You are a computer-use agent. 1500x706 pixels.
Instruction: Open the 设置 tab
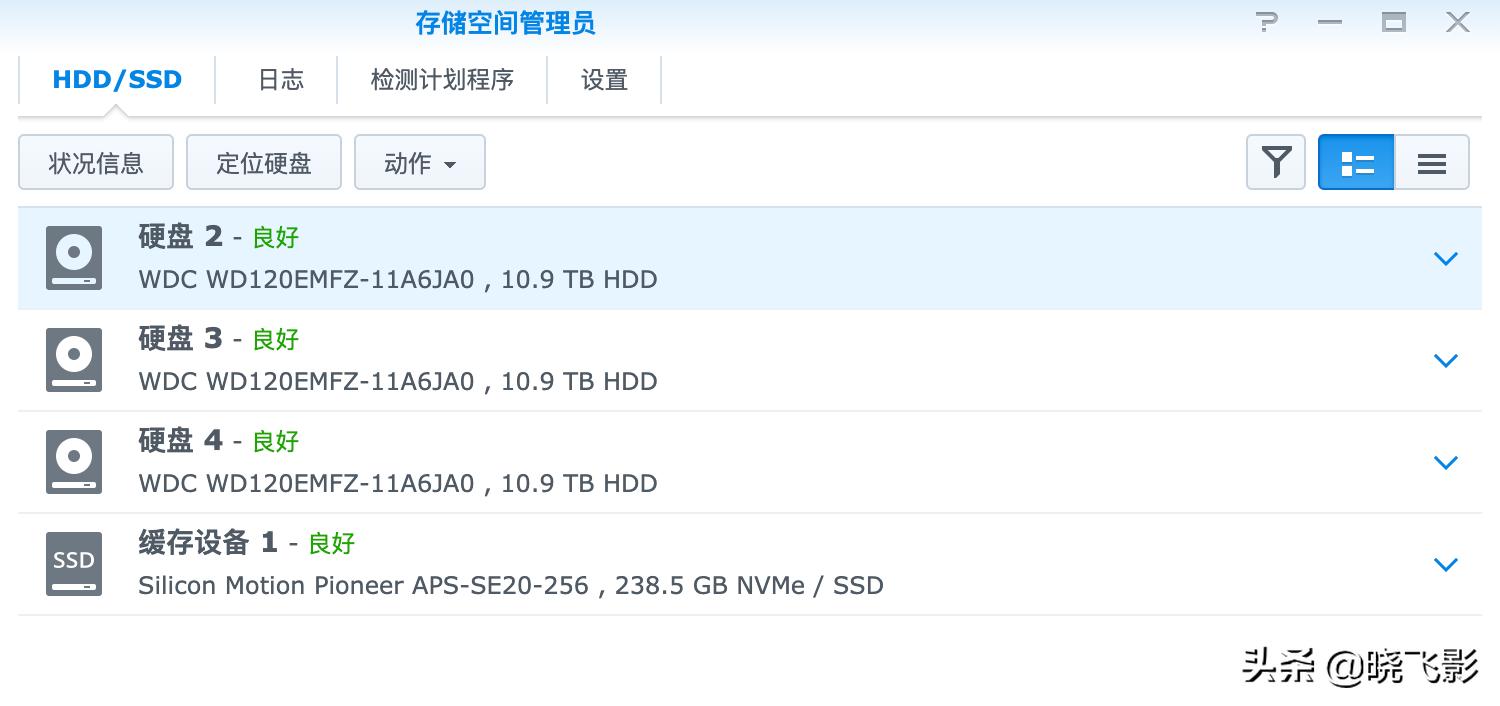[604, 80]
